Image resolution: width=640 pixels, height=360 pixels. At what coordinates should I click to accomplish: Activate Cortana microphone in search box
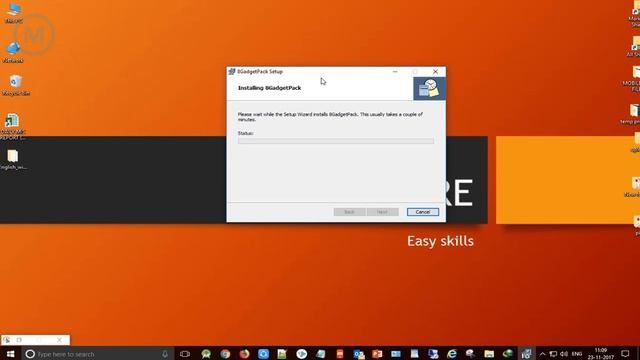pos(165,354)
